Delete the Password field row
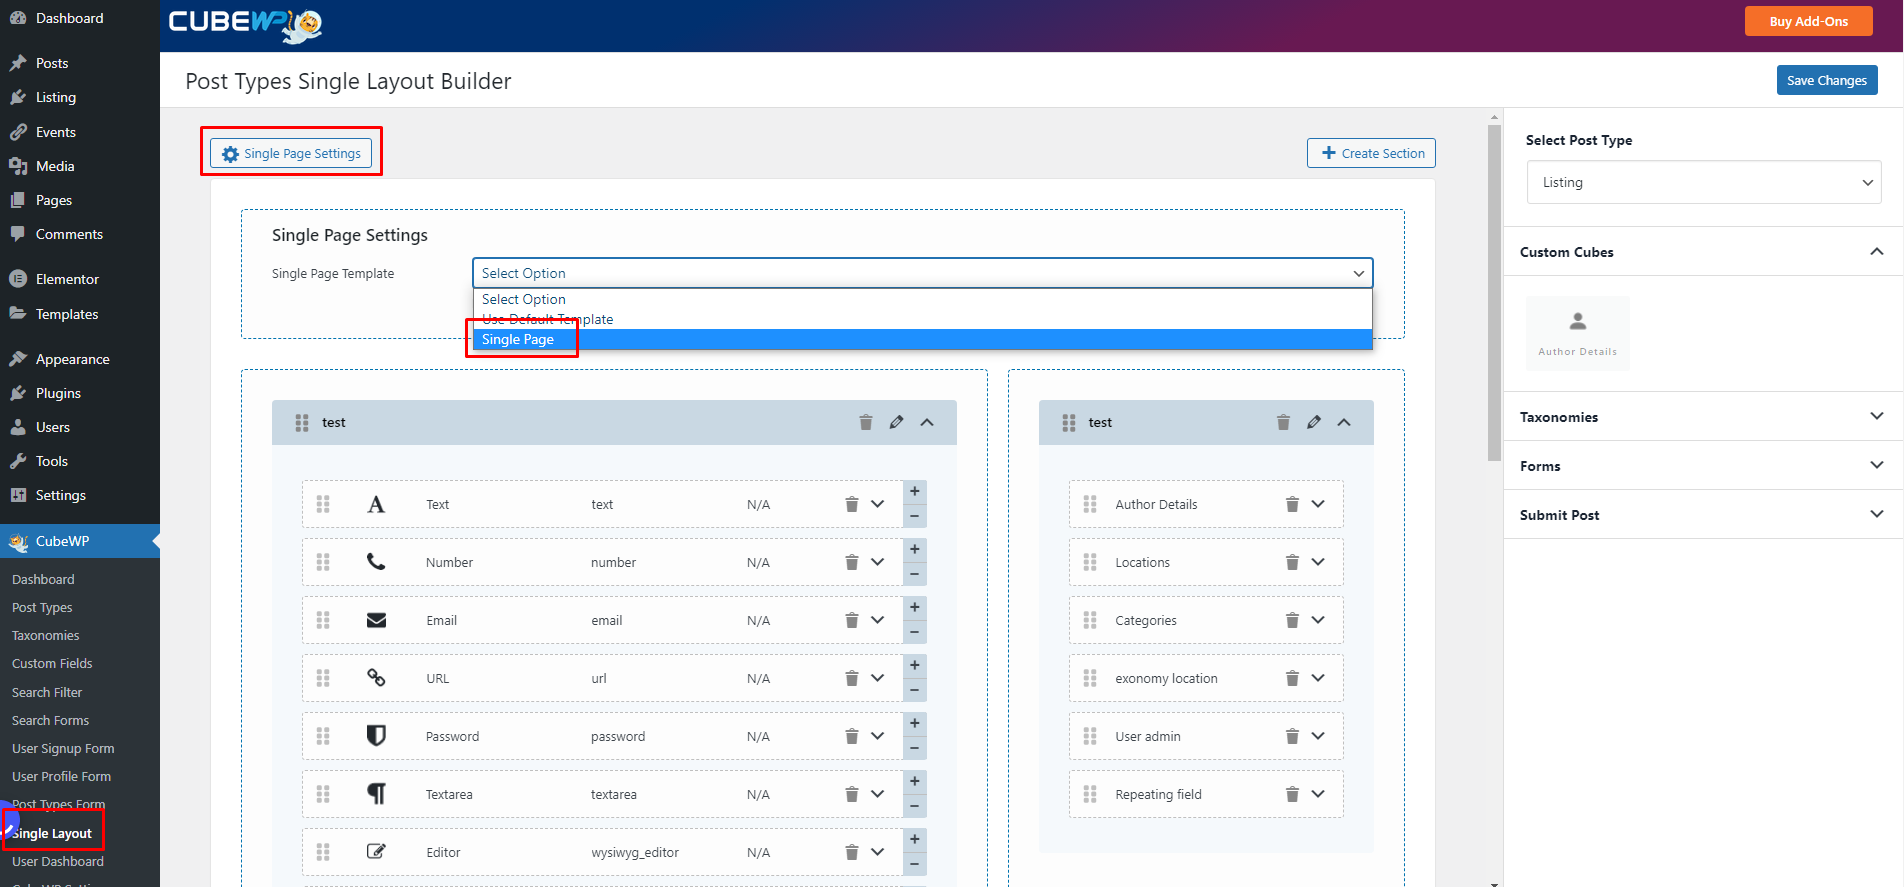Image resolution: width=1904 pixels, height=887 pixels. 852,736
